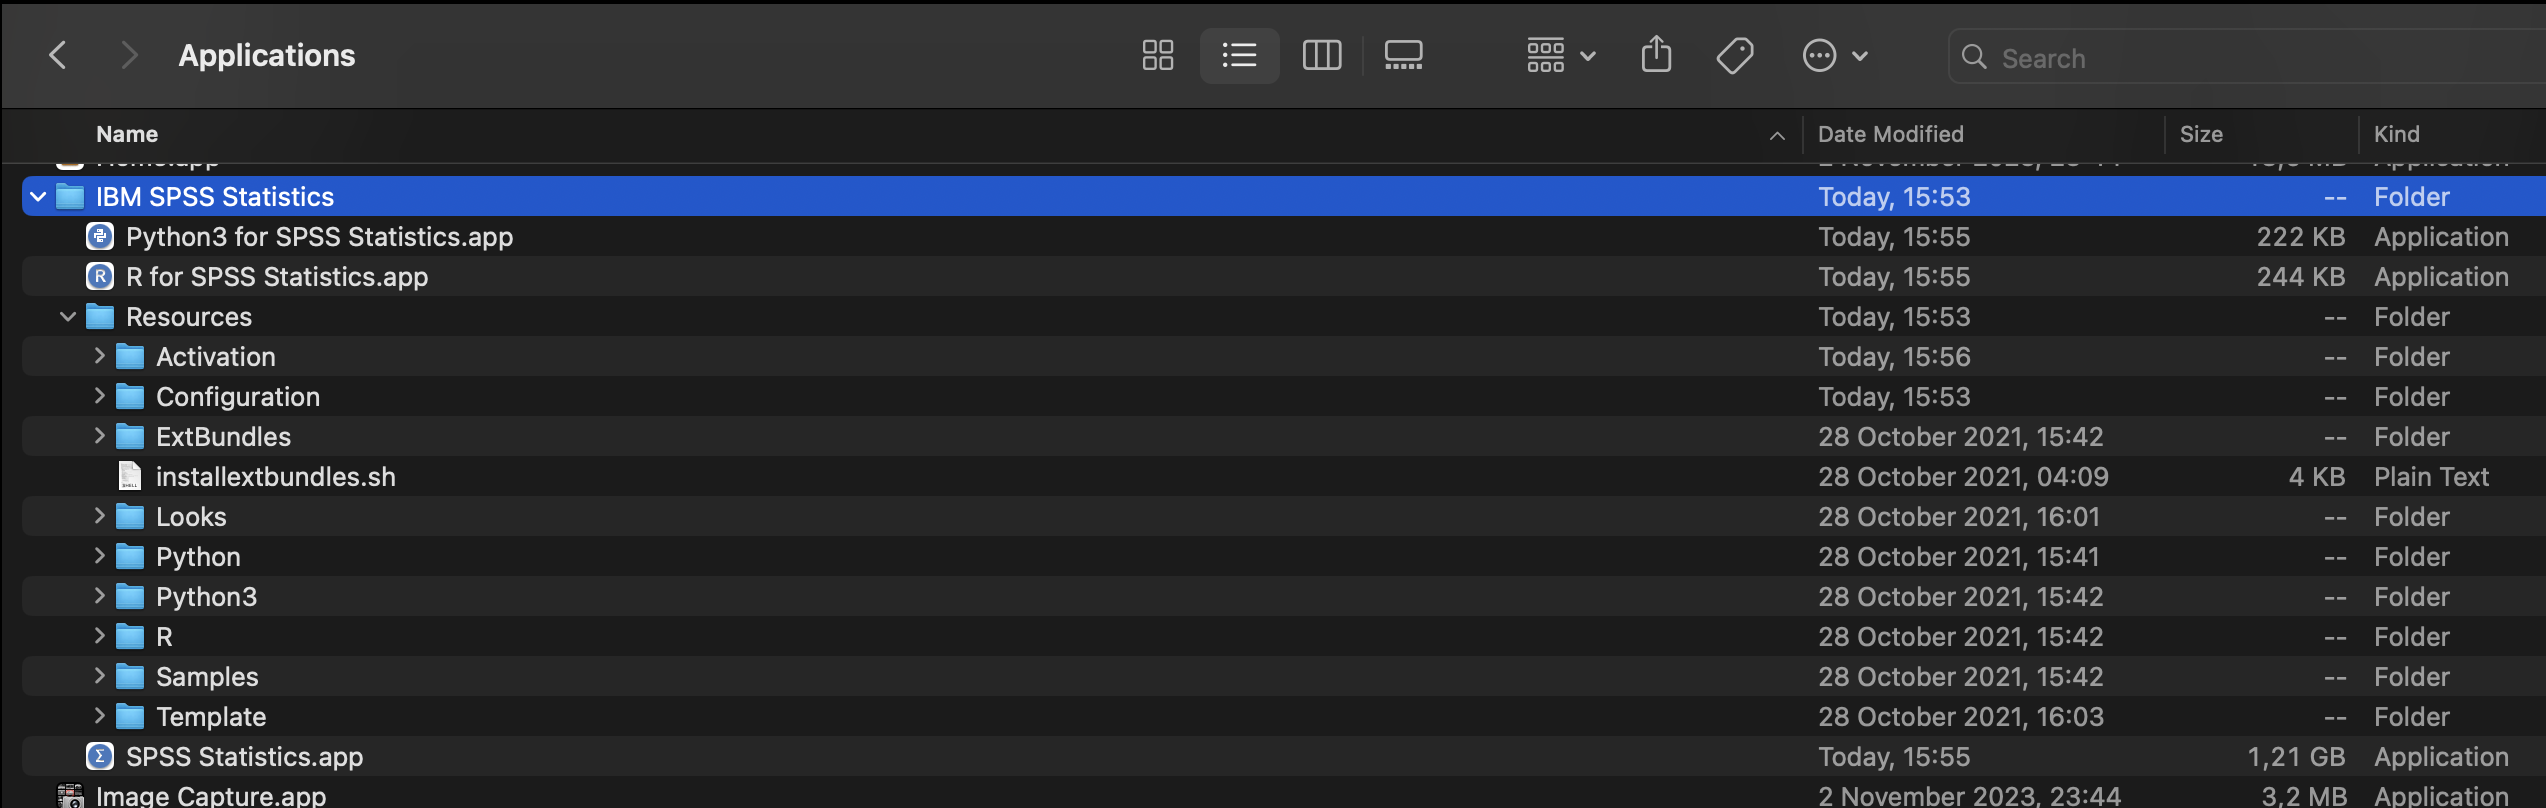Open SPSS Statistics.app sigma icon
The width and height of the screenshot is (2546, 808).
[x=100, y=757]
